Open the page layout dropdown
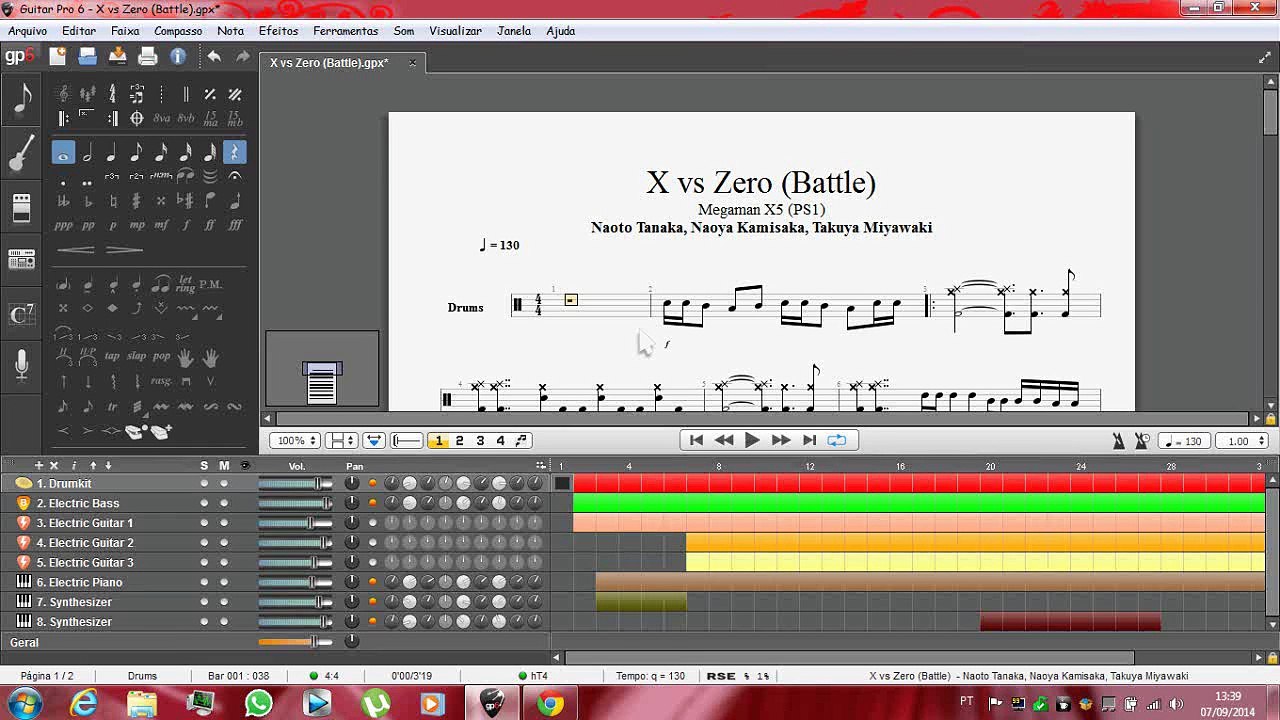The image size is (1280, 720). point(342,440)
